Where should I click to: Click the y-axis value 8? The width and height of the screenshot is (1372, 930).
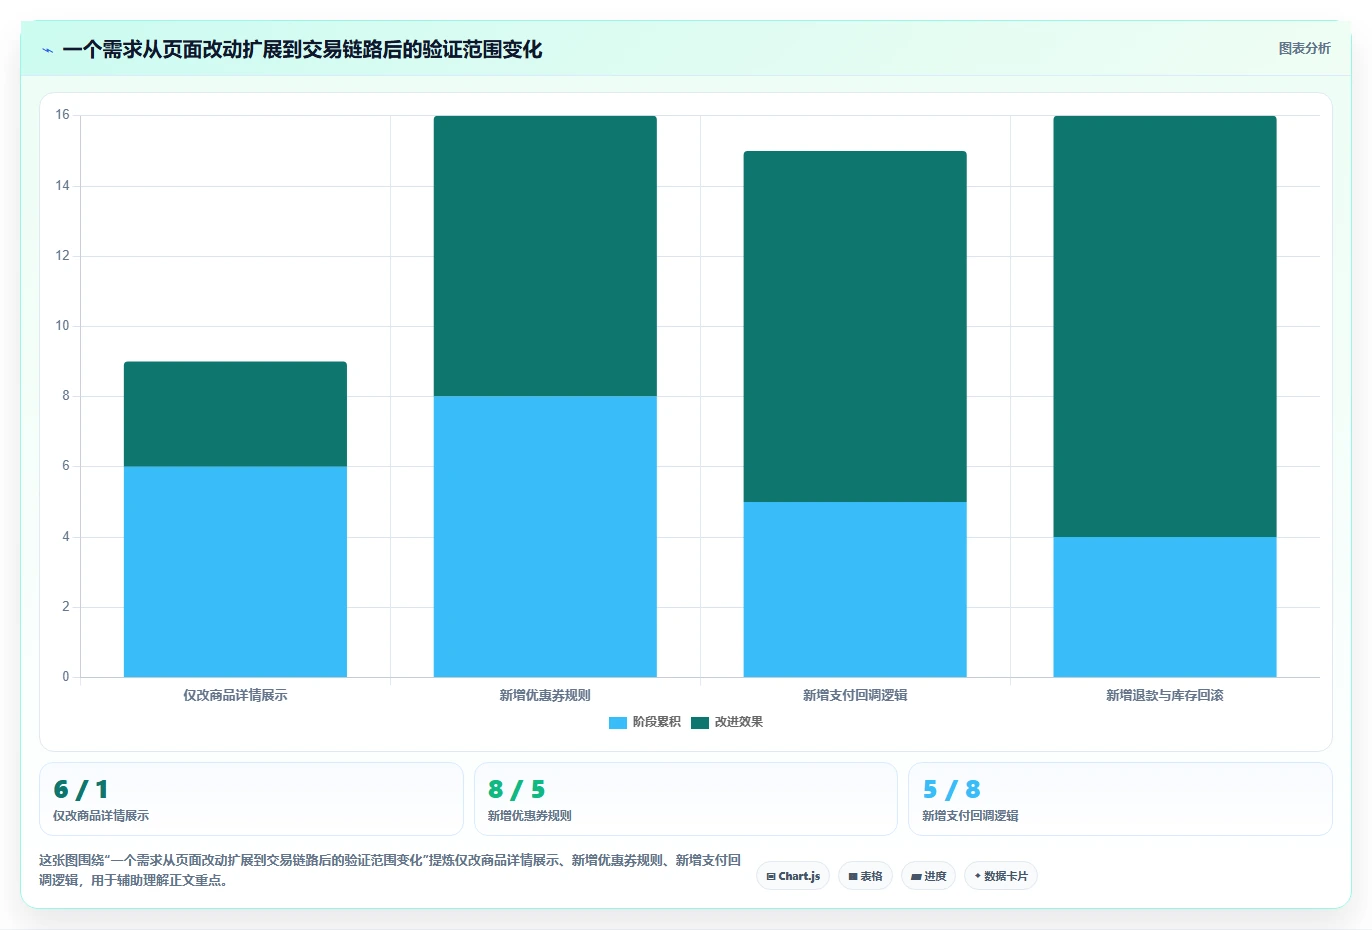coord(66,396)
